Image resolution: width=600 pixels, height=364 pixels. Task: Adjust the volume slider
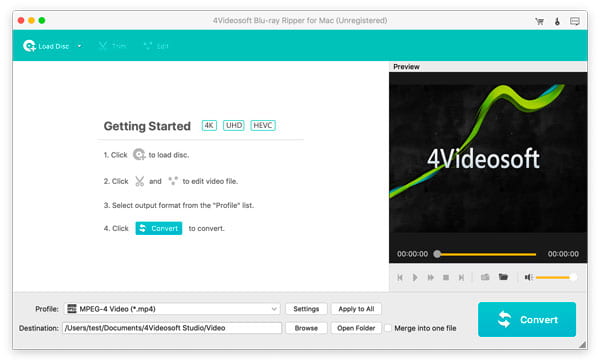(556, 277)
